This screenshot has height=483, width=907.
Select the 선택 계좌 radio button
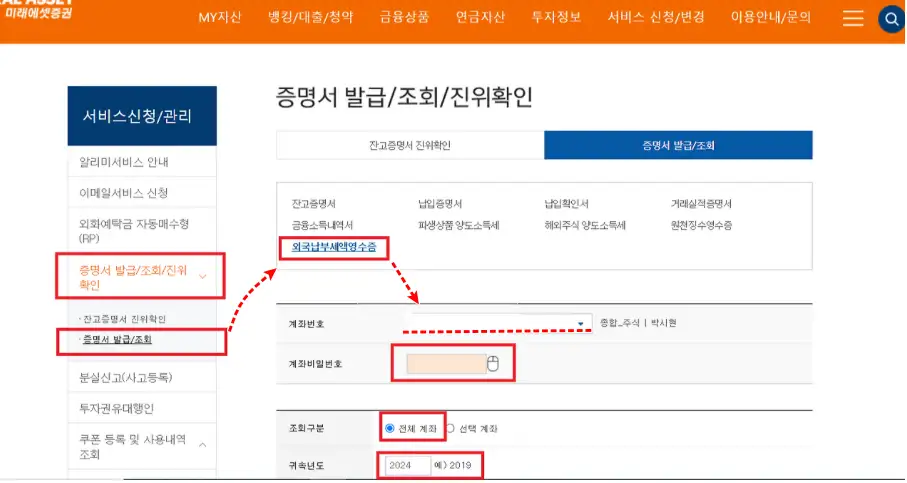pos(450,429)
